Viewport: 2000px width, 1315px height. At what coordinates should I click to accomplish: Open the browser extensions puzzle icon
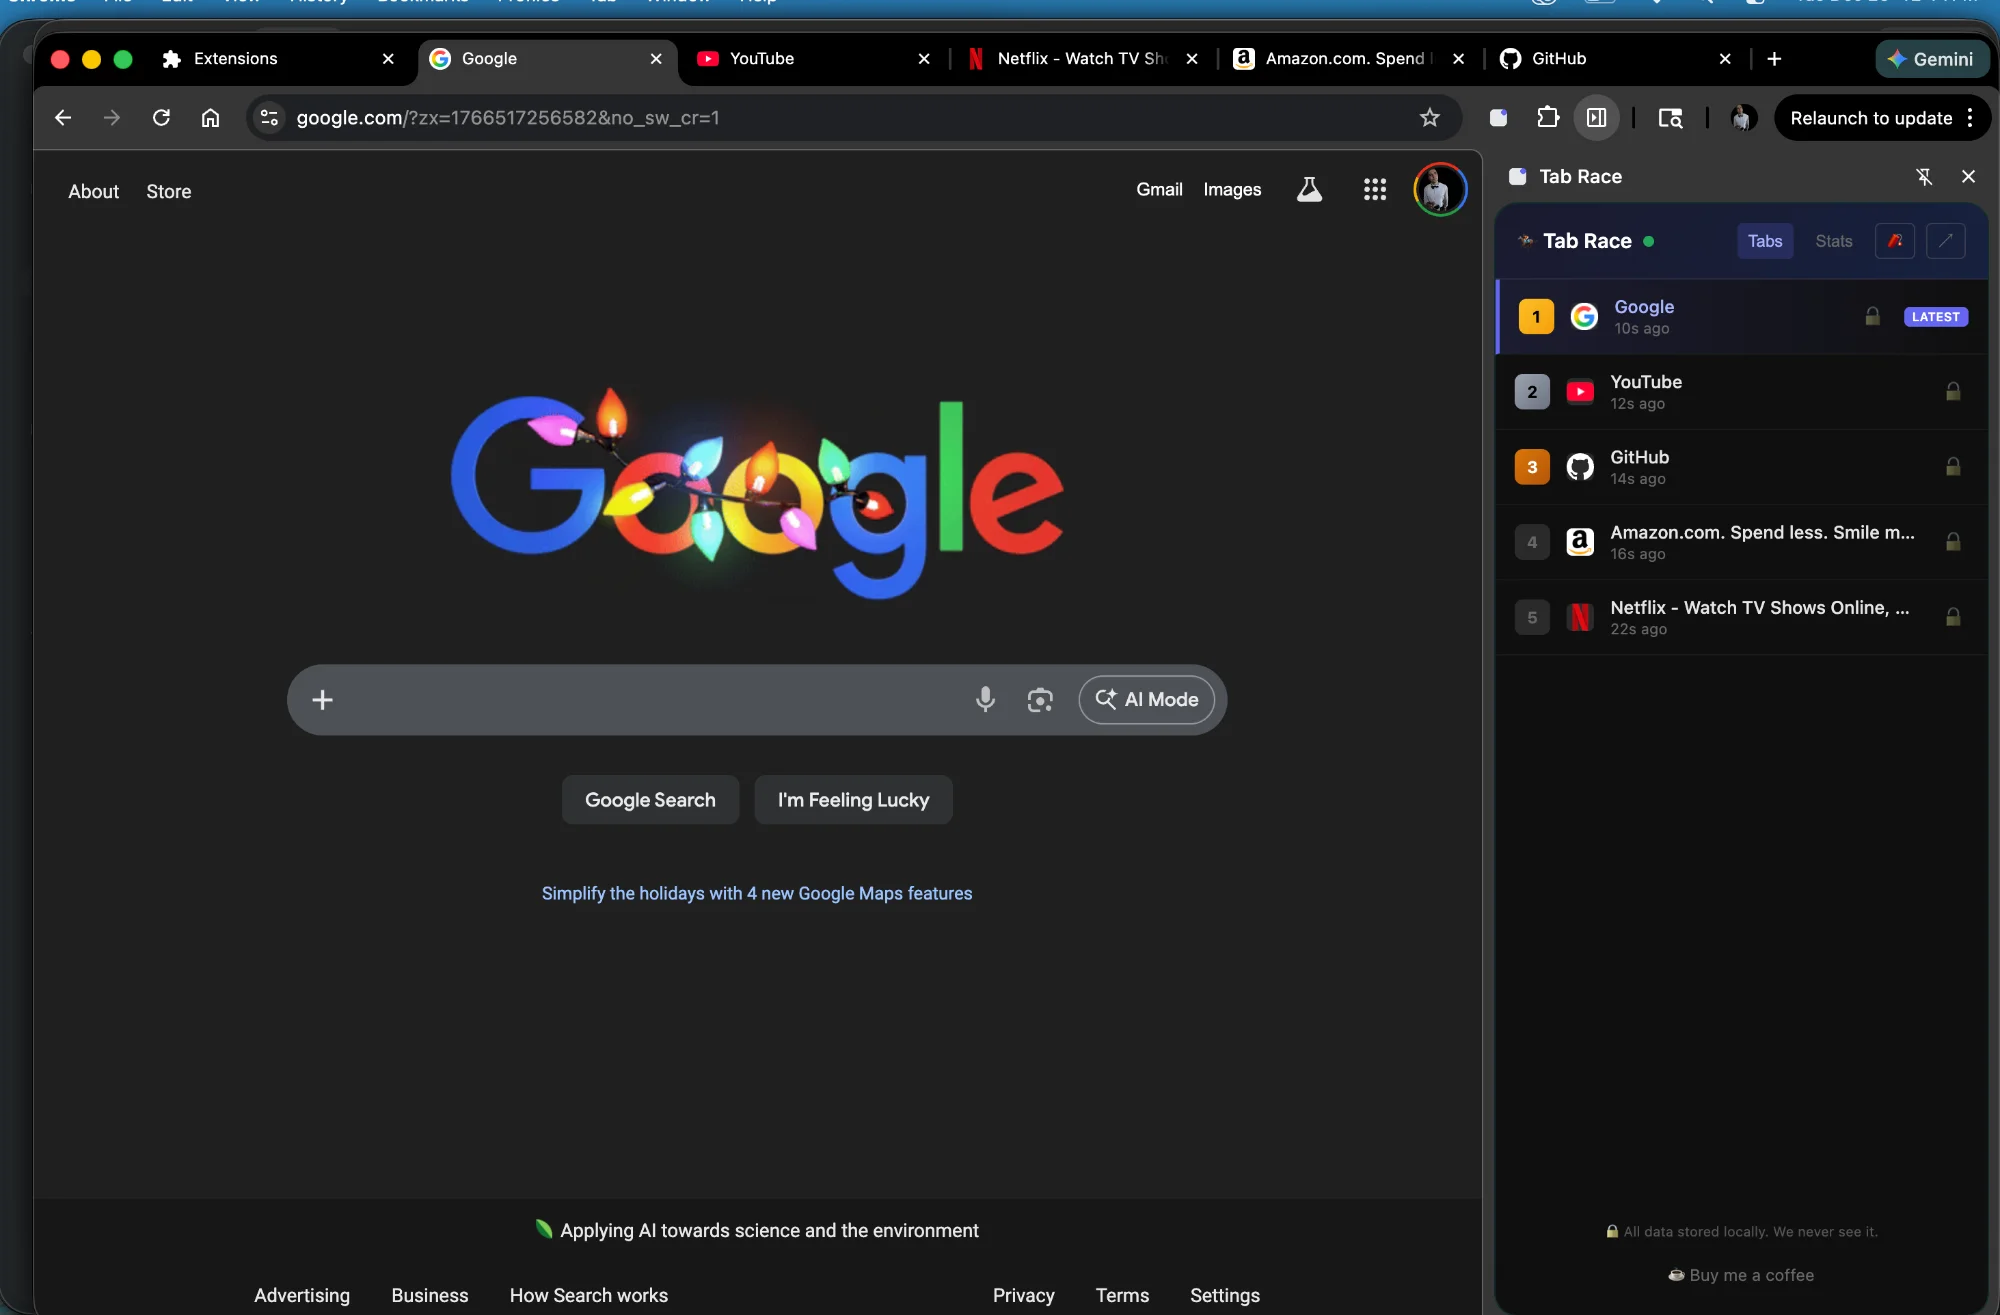coord(1546,117)
